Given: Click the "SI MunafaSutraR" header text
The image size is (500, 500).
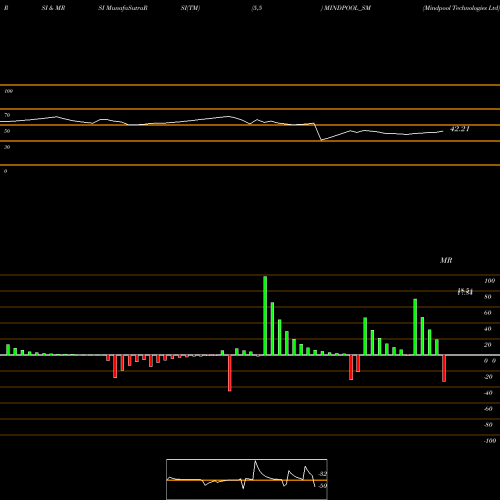Looking at the screenshot, I should (x=123, y=8).
